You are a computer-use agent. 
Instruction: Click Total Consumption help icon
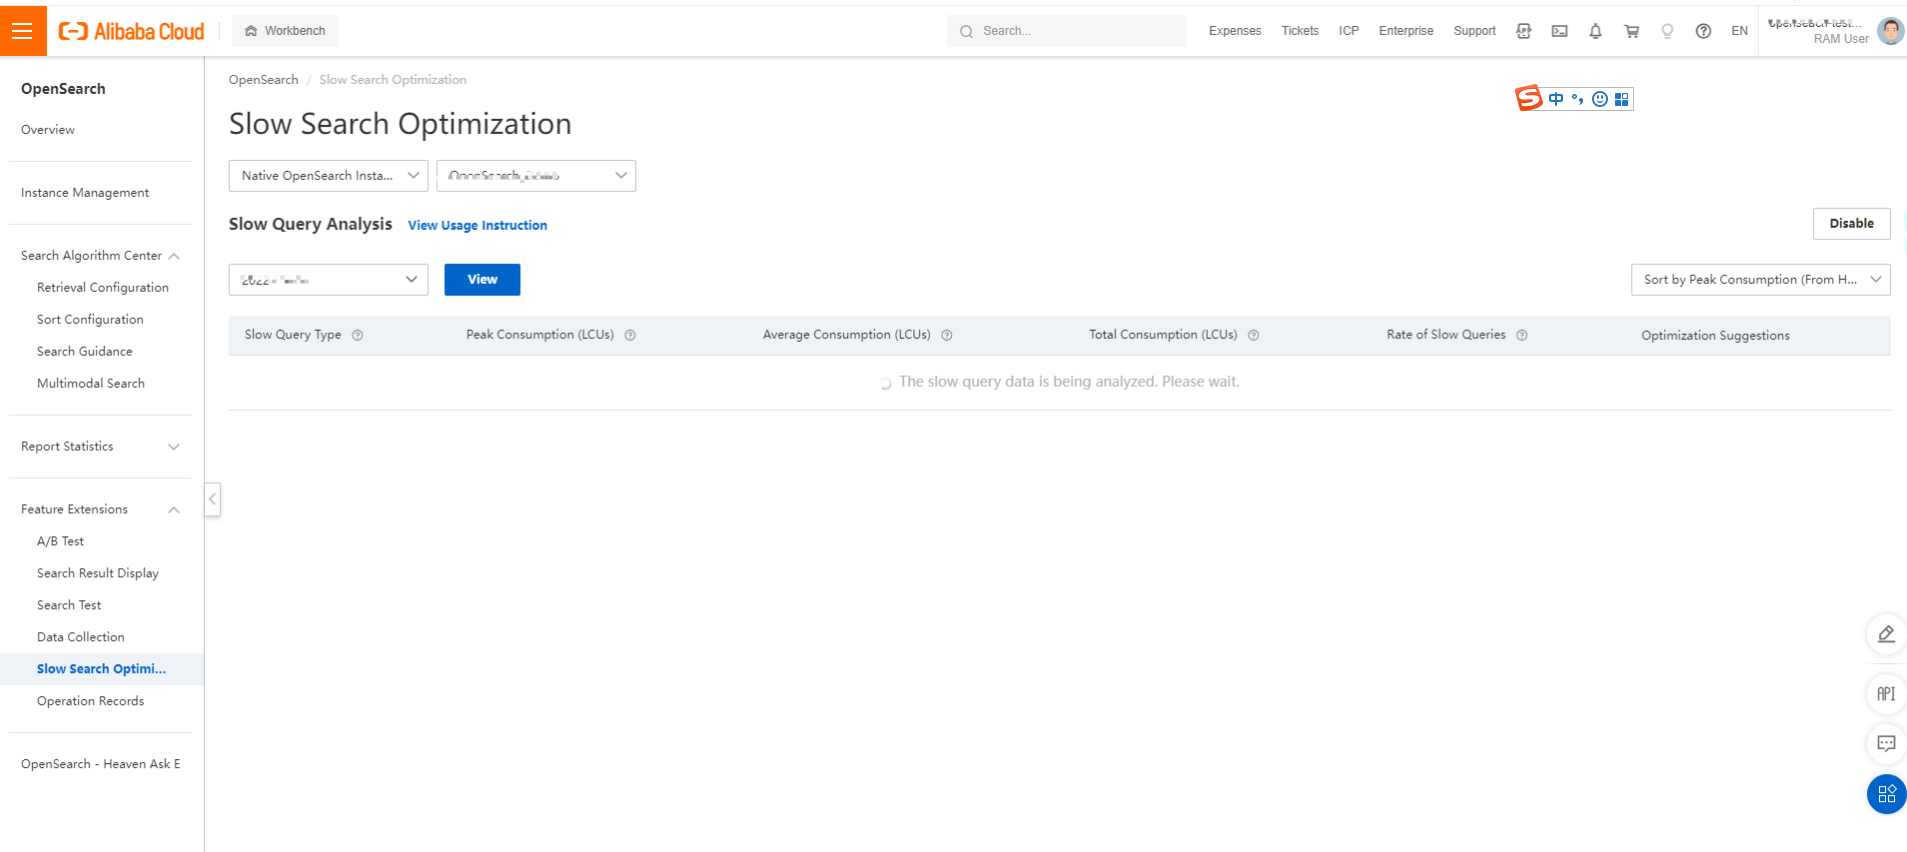1253,336
